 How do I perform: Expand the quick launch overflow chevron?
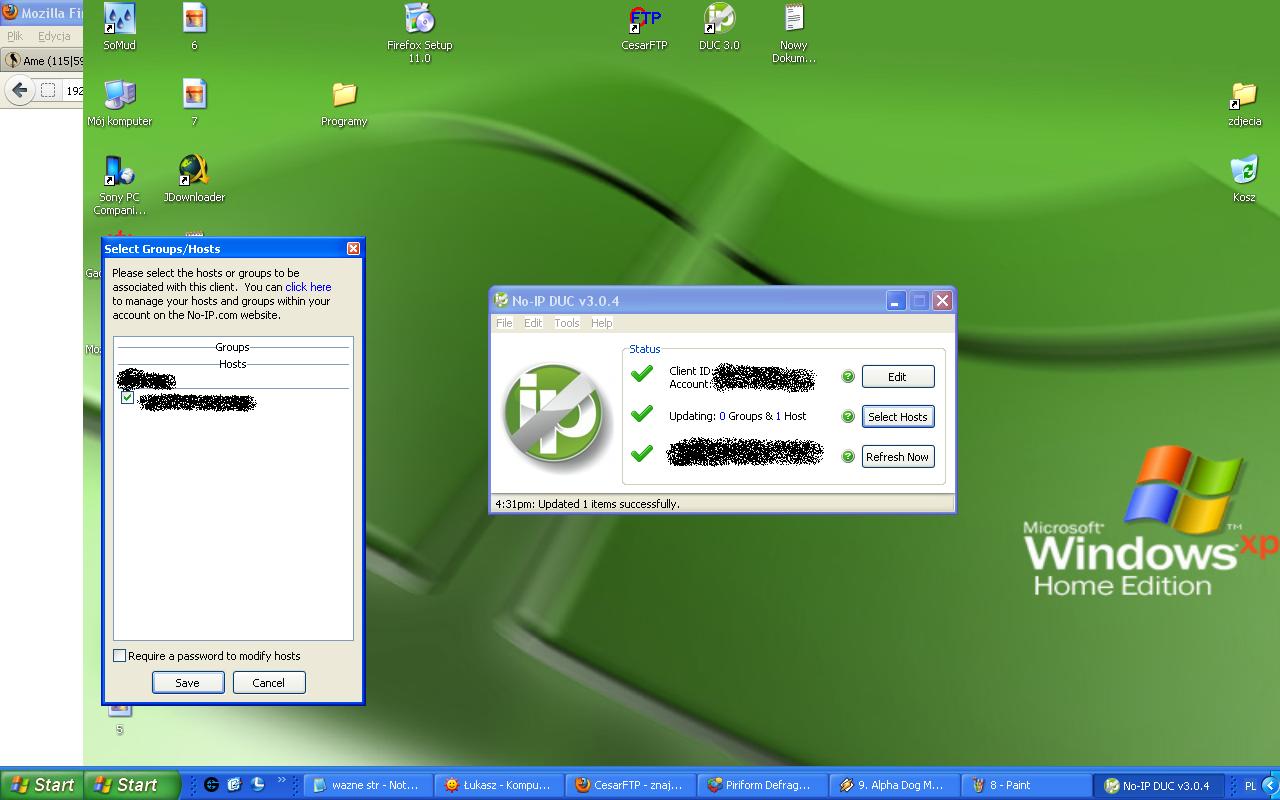(x=281, y=781)
